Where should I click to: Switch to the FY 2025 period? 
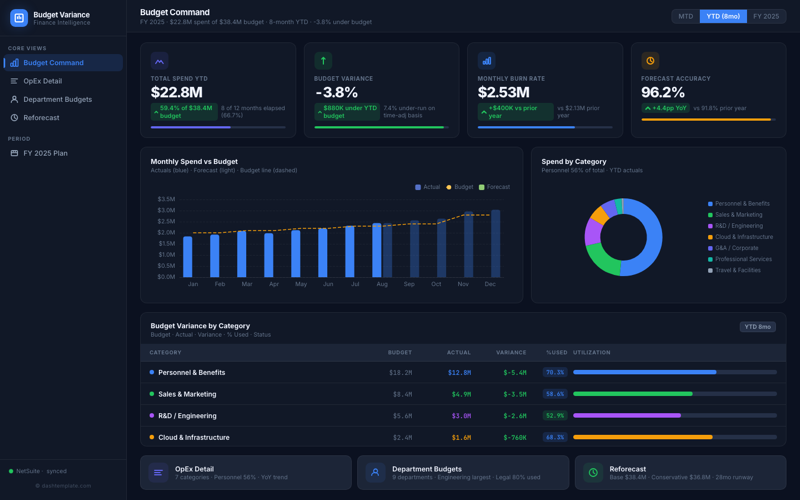point(766,16)
